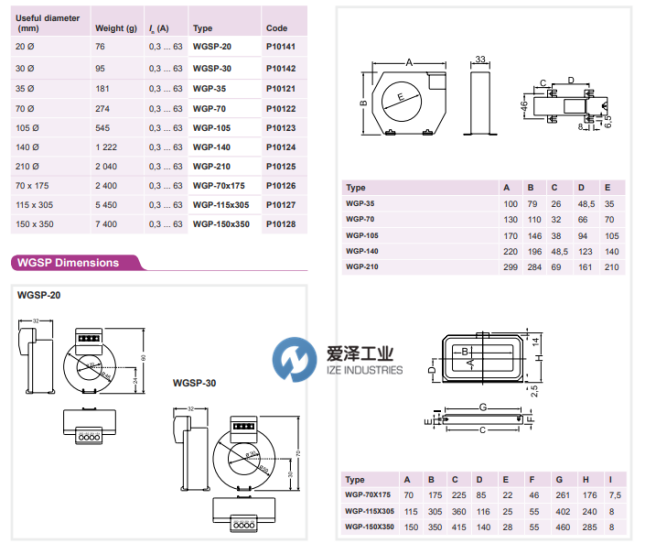Select the WGP-150x350 type cell

[220, 225]
